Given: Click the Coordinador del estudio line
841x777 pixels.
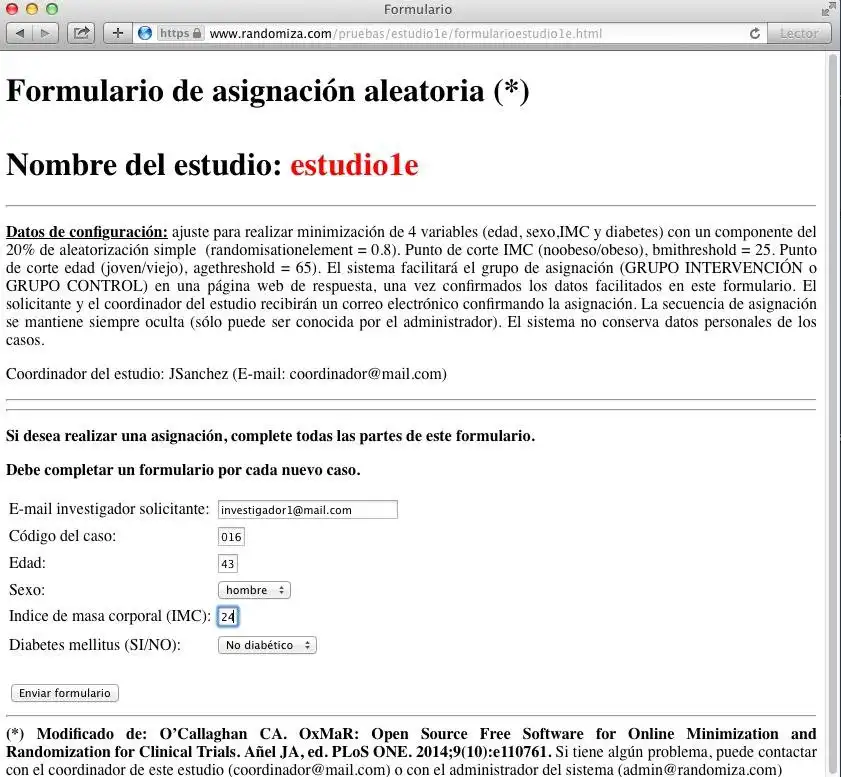Looking at the screenshot, I should pos(226,374).
